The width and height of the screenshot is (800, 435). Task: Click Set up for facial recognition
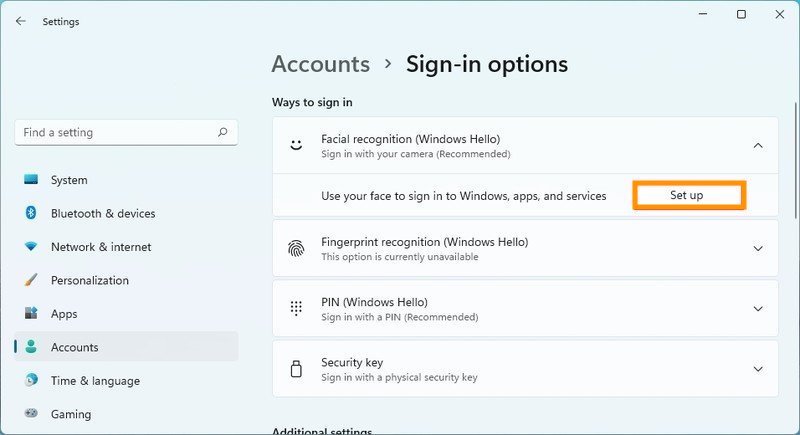(x=689, y=195)
